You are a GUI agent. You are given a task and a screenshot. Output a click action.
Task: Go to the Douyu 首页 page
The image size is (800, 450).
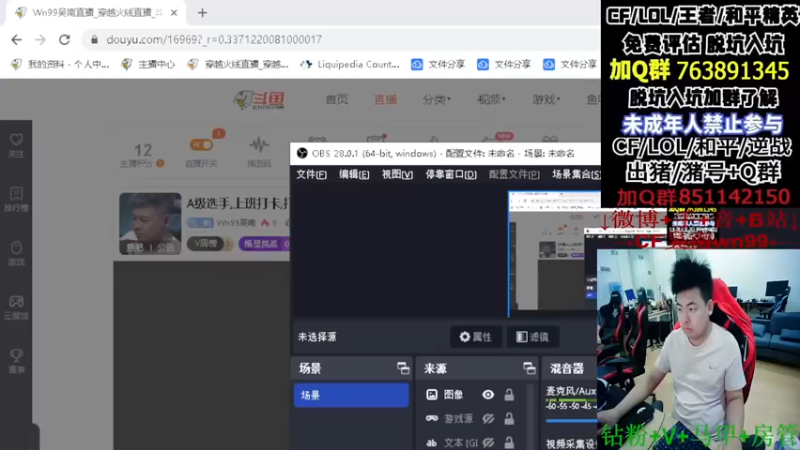(337, 99)
